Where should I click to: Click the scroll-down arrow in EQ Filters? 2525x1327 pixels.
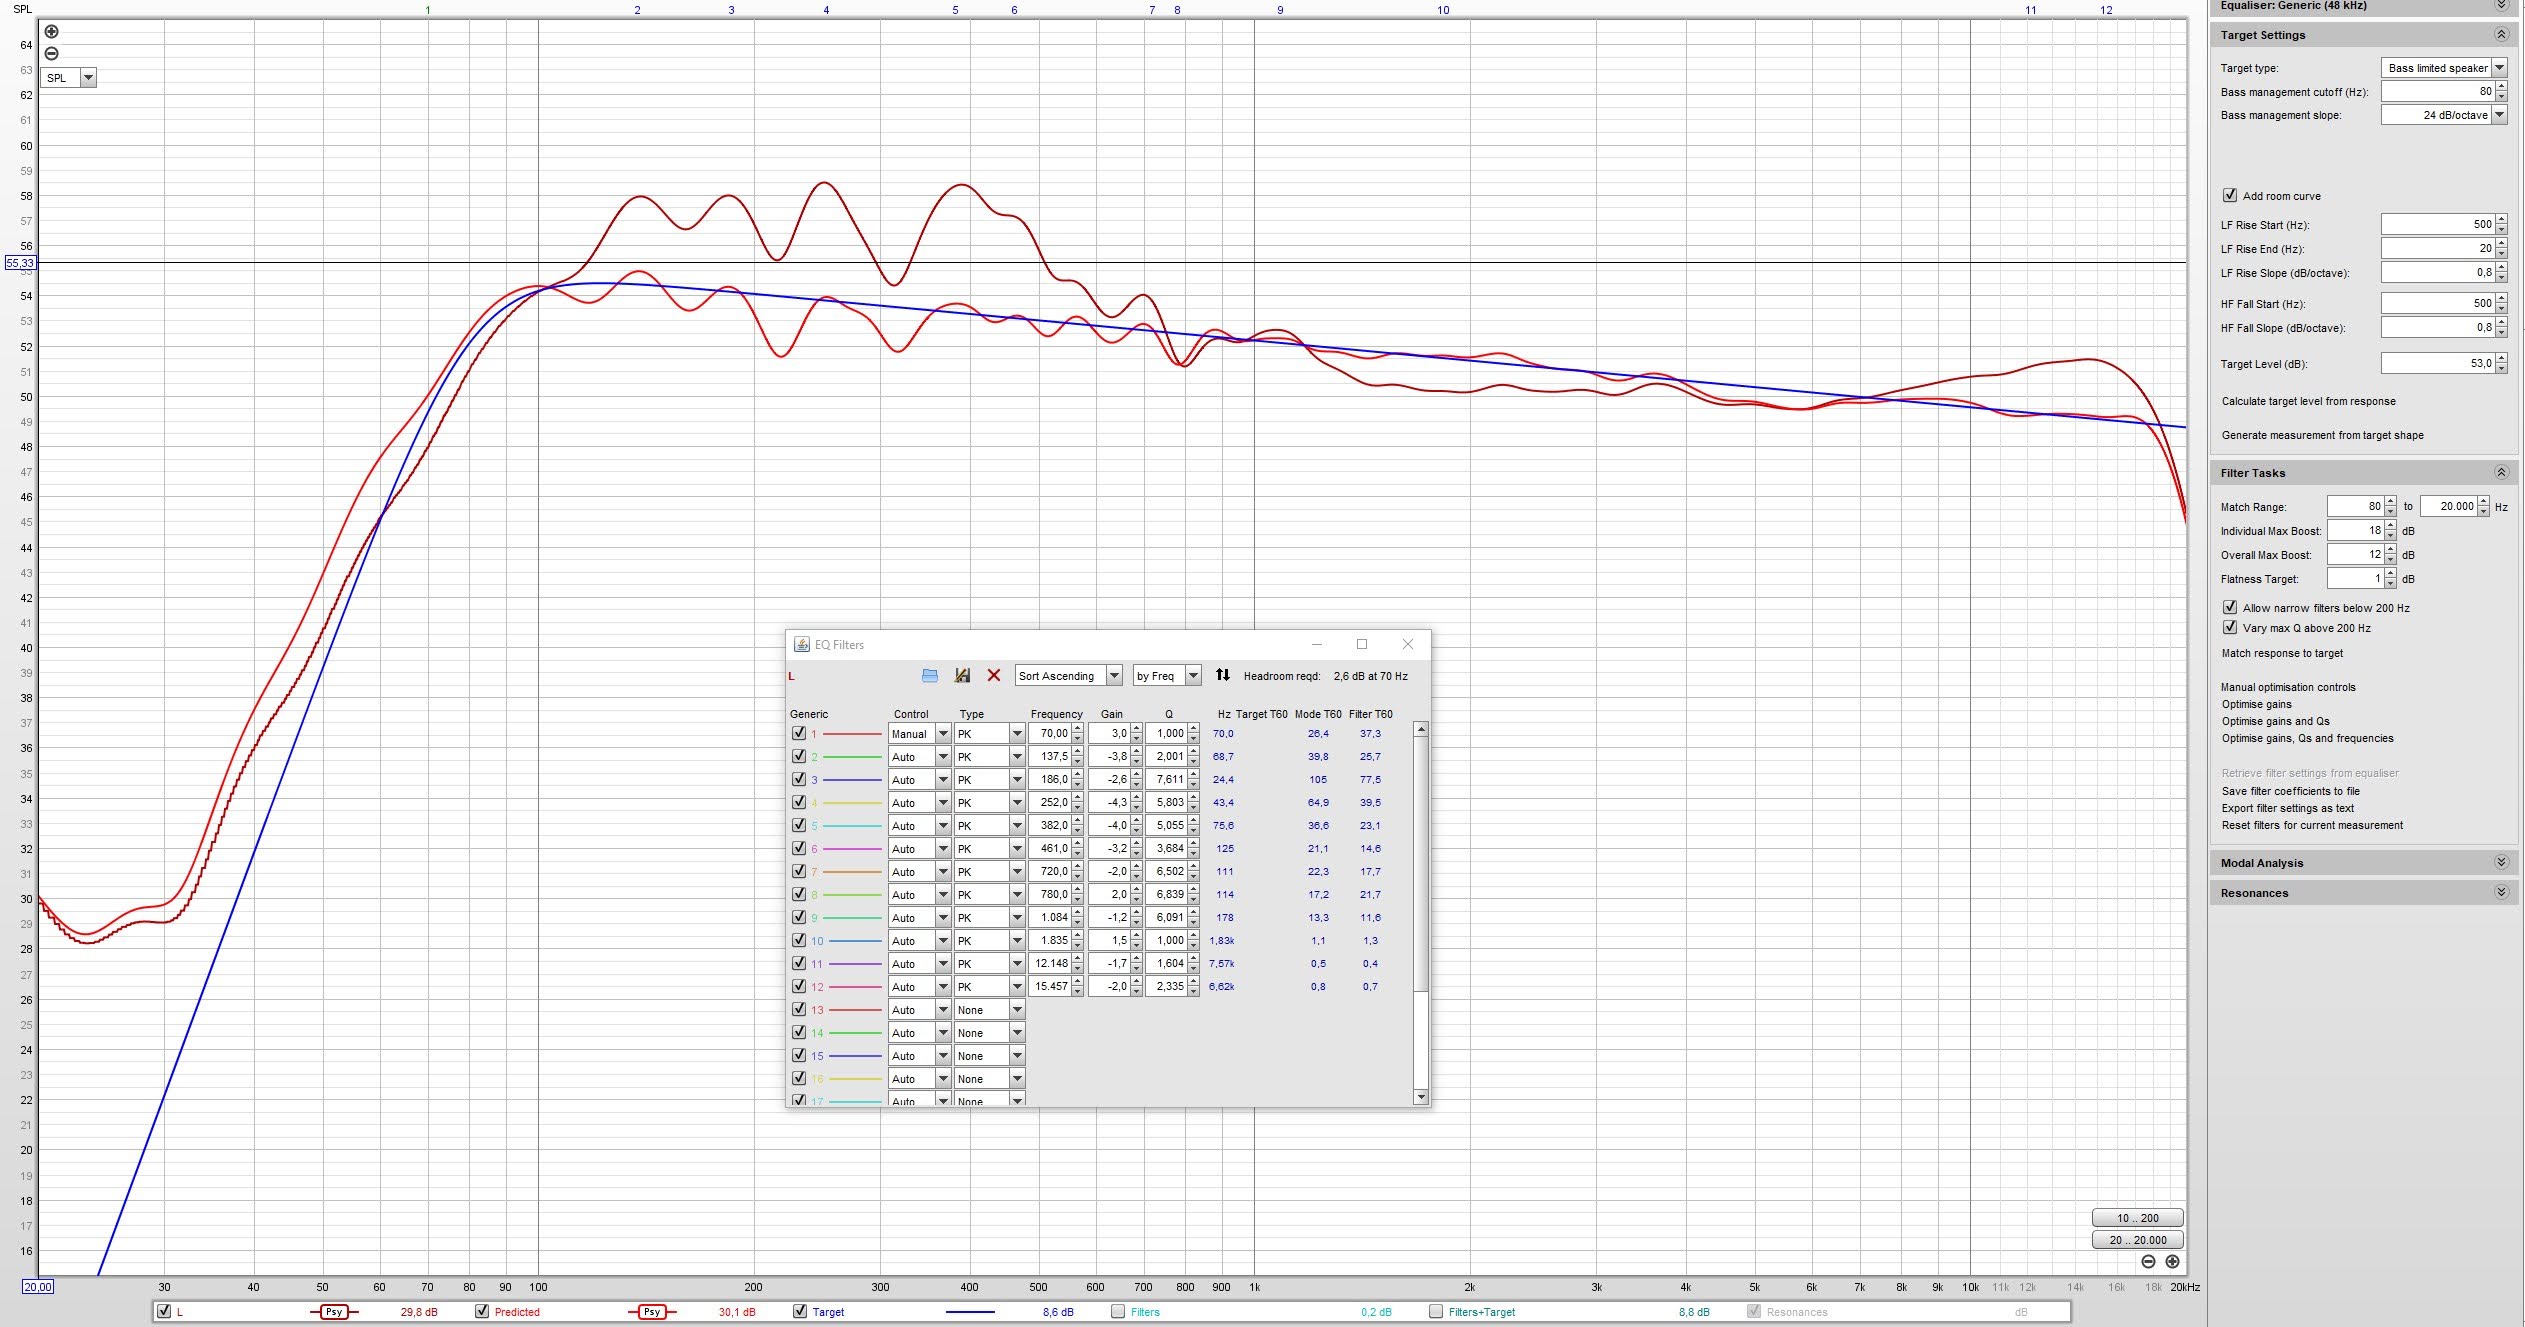tap(1420, 1097)
